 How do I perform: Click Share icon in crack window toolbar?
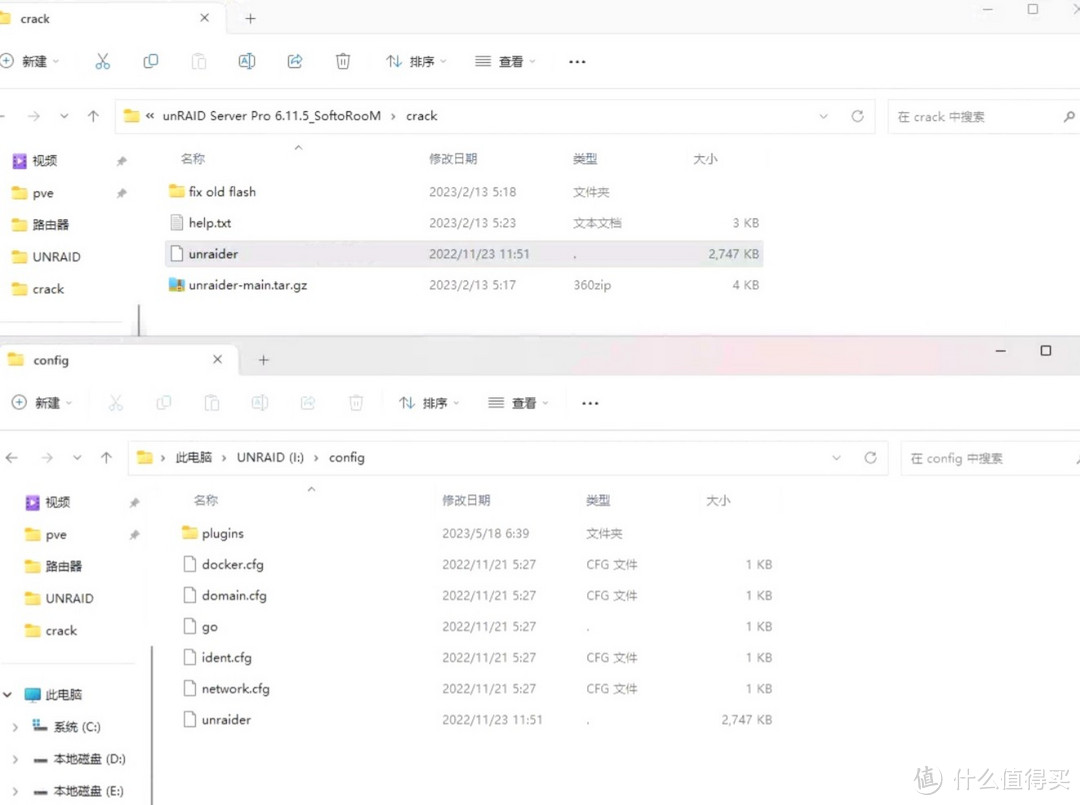click(295, 61)
